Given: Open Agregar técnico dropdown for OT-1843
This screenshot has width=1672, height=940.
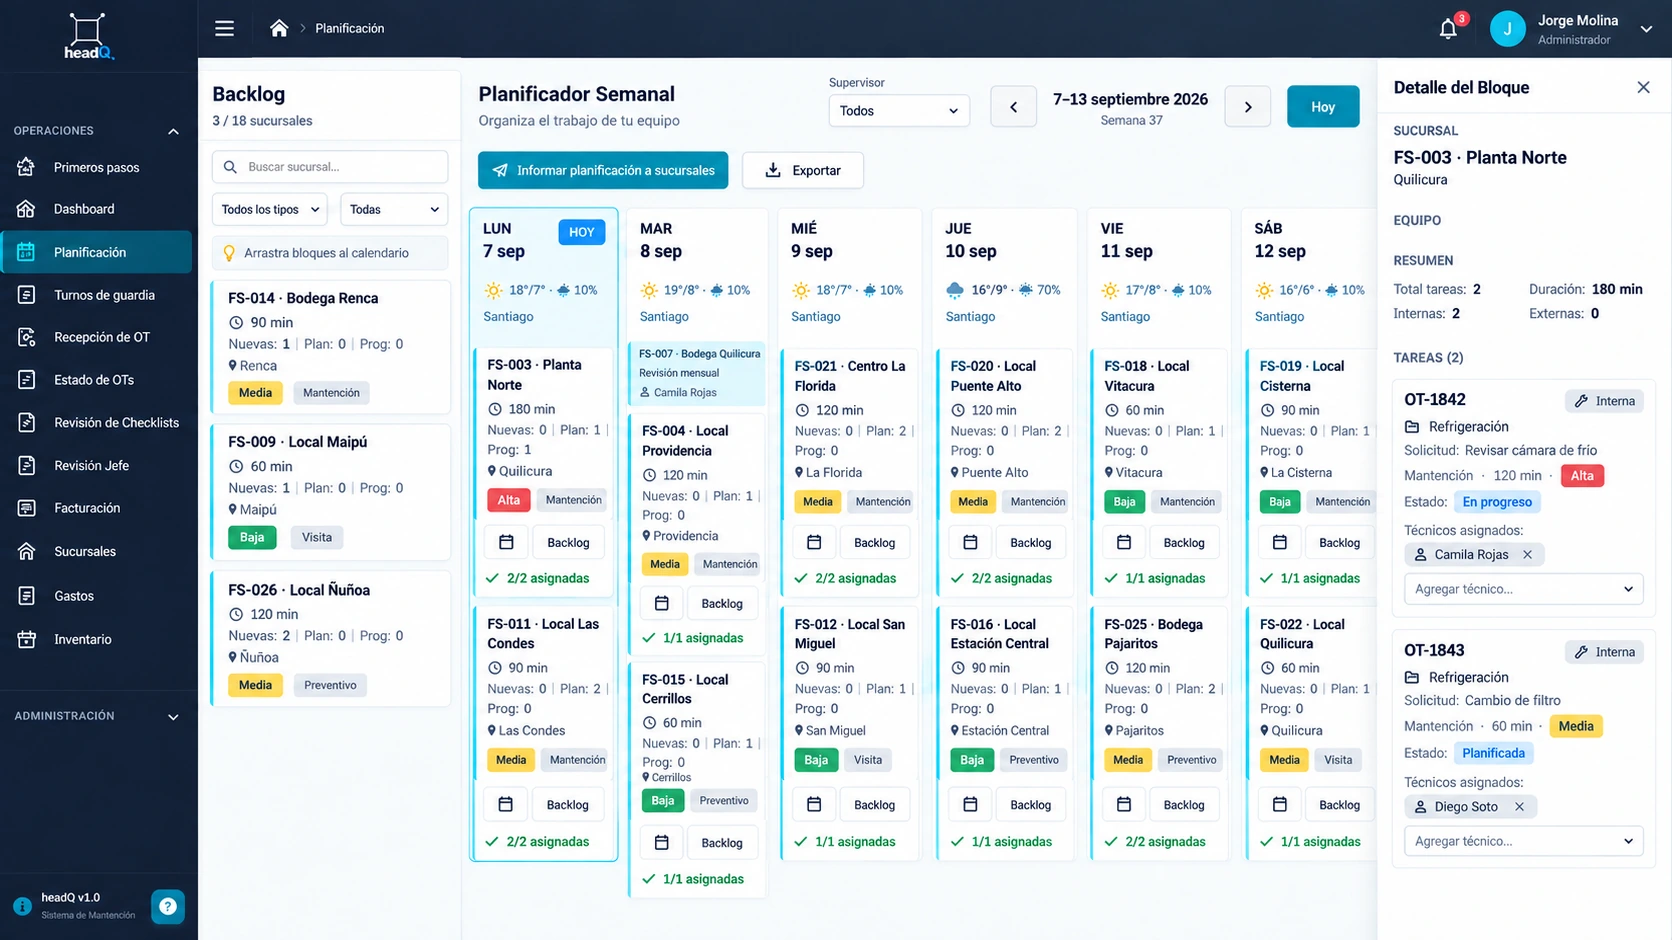Looking at the screenshot, I should click(1523, 841).
